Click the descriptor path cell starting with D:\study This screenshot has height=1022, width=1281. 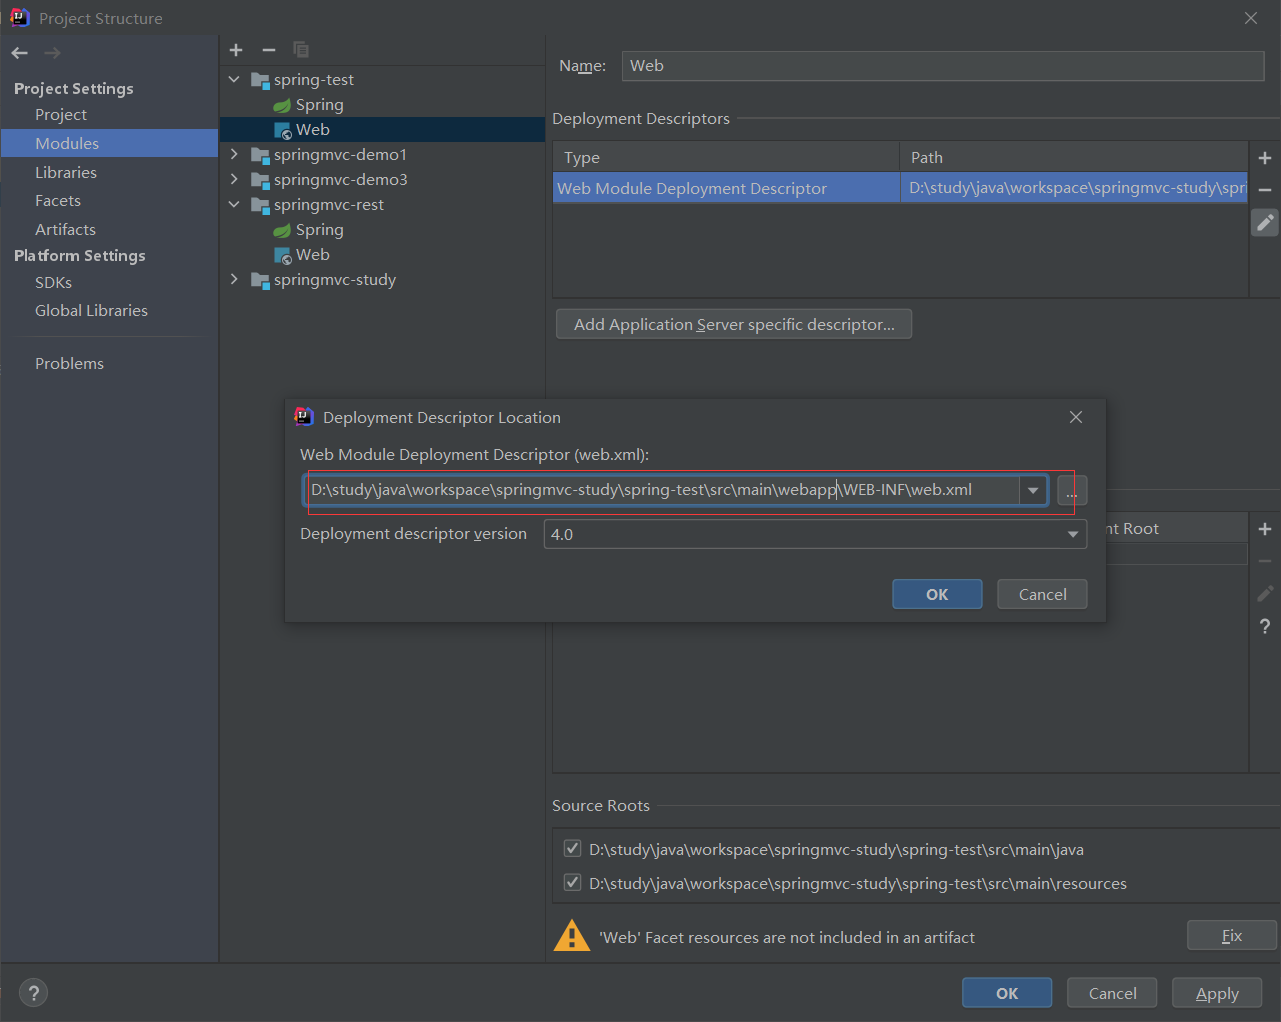click(1074, 189)
